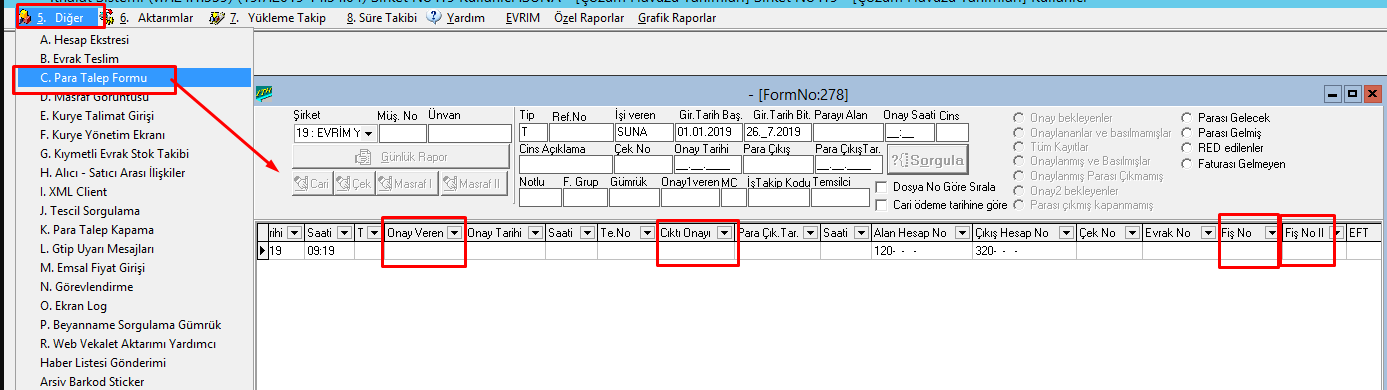Click into the Ref.No input field
The width and height of the screenshot is (1387, 390).
579,131
